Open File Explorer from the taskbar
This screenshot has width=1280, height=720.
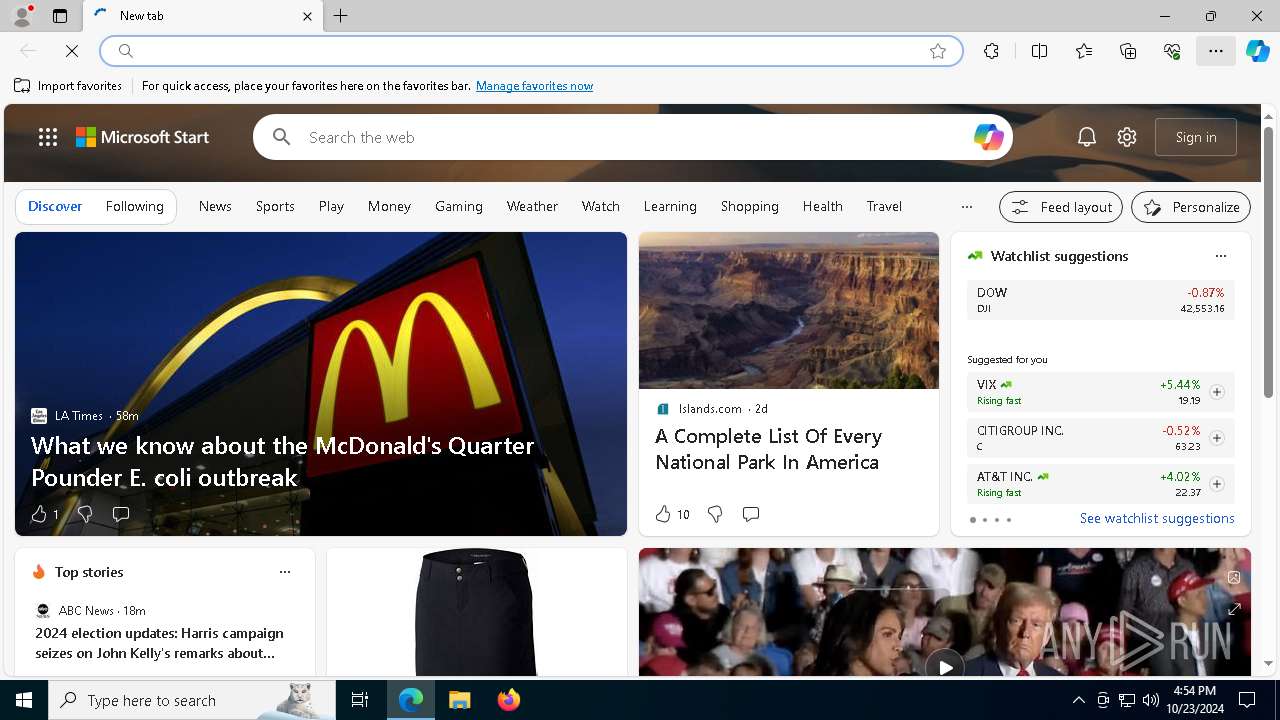click(x=459, y=700)
